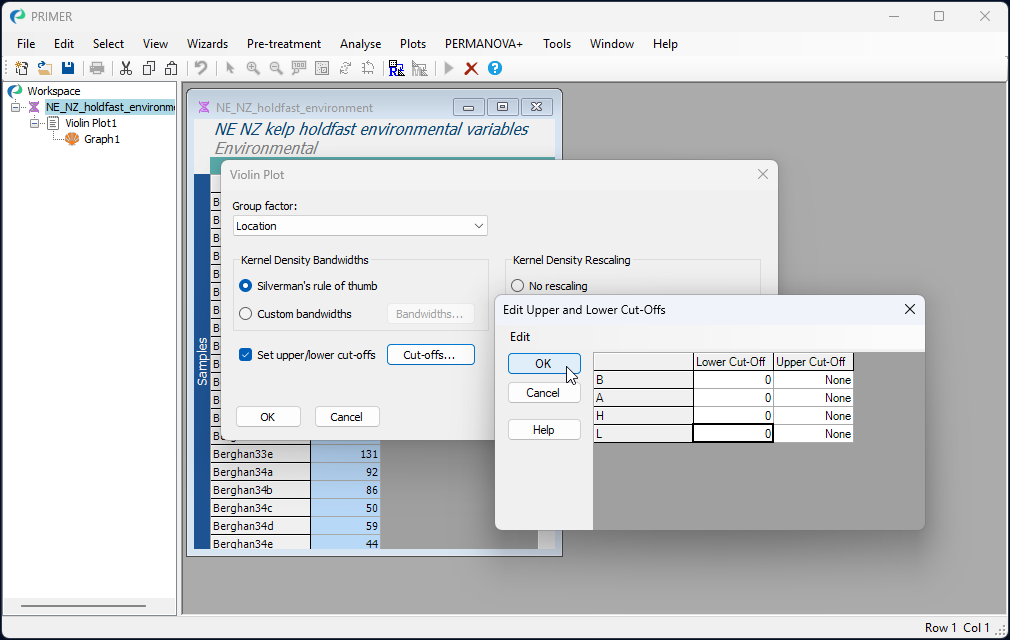
Task: Click the Upper Cut-Off cell for row B
Action: pyautogui.click(x=813, y=380)
